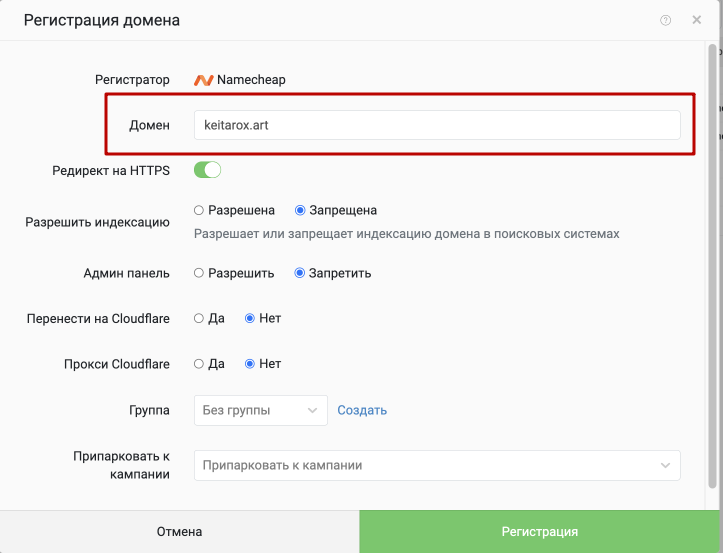Open Припарковать к кампании dropdown
723x553 pixels.
click(437, 465)
